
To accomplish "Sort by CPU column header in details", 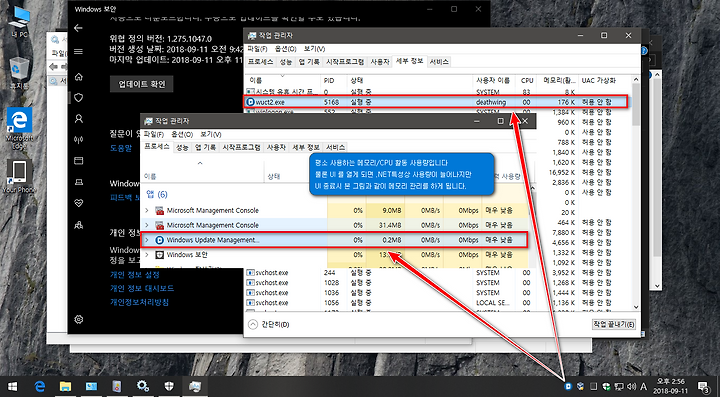I will pyautogui.click(x=527, y=80).
